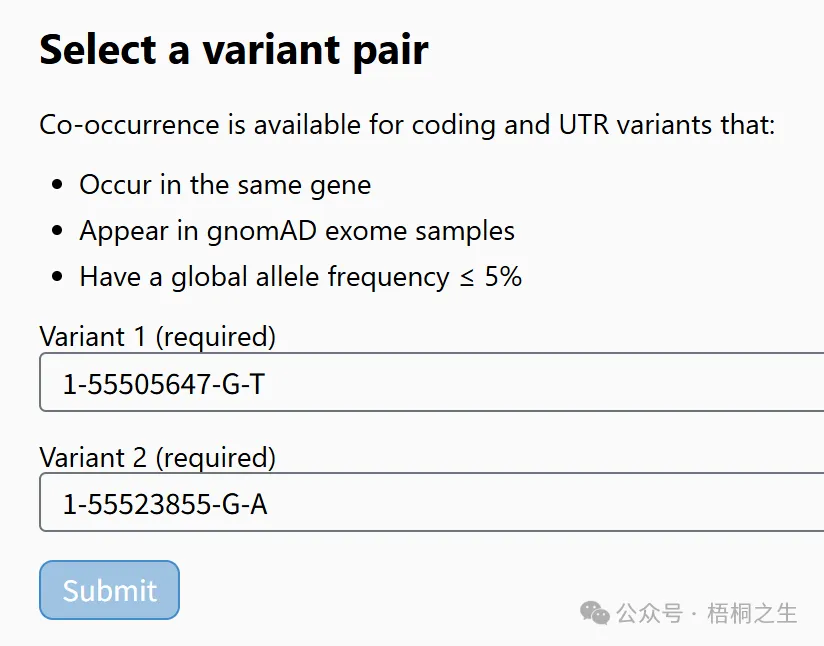Select the 'Appear in gnomAD exome samples' line
Viewport: 824px width, 646px height.
[297, 231]
